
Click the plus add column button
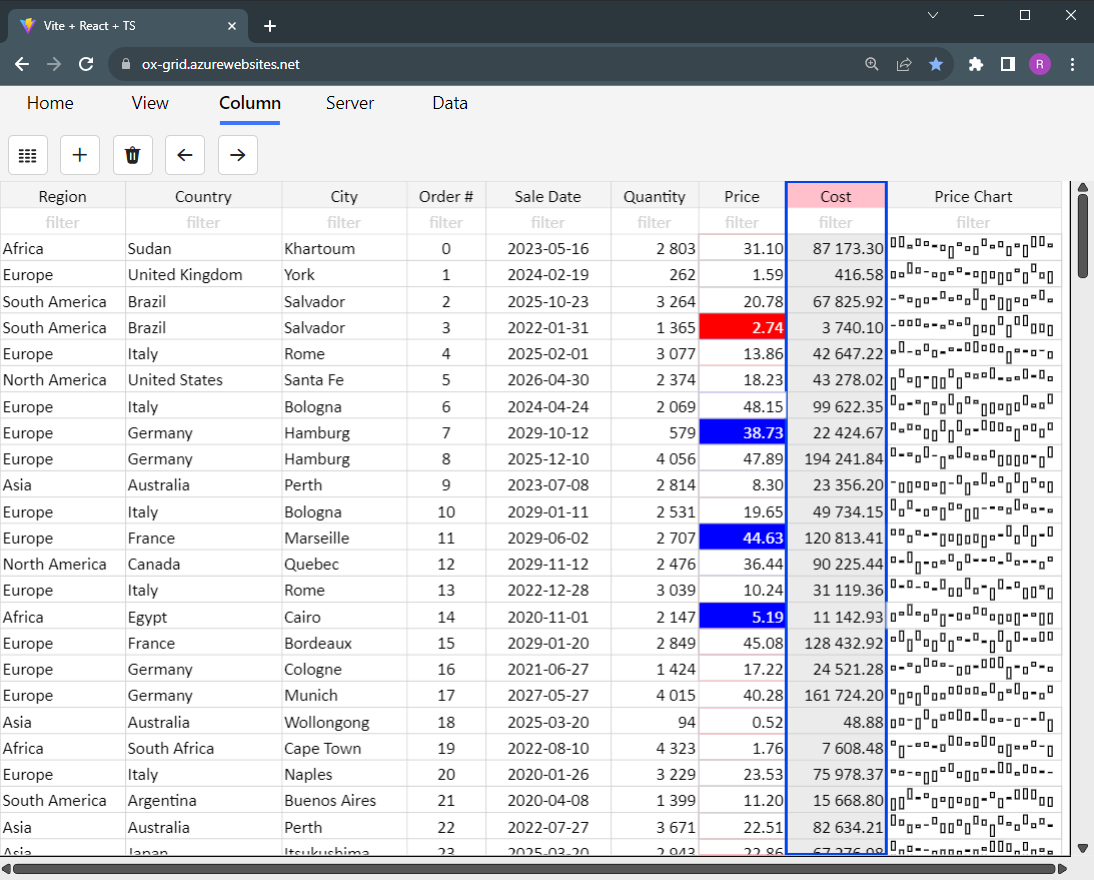coord(80,155)
